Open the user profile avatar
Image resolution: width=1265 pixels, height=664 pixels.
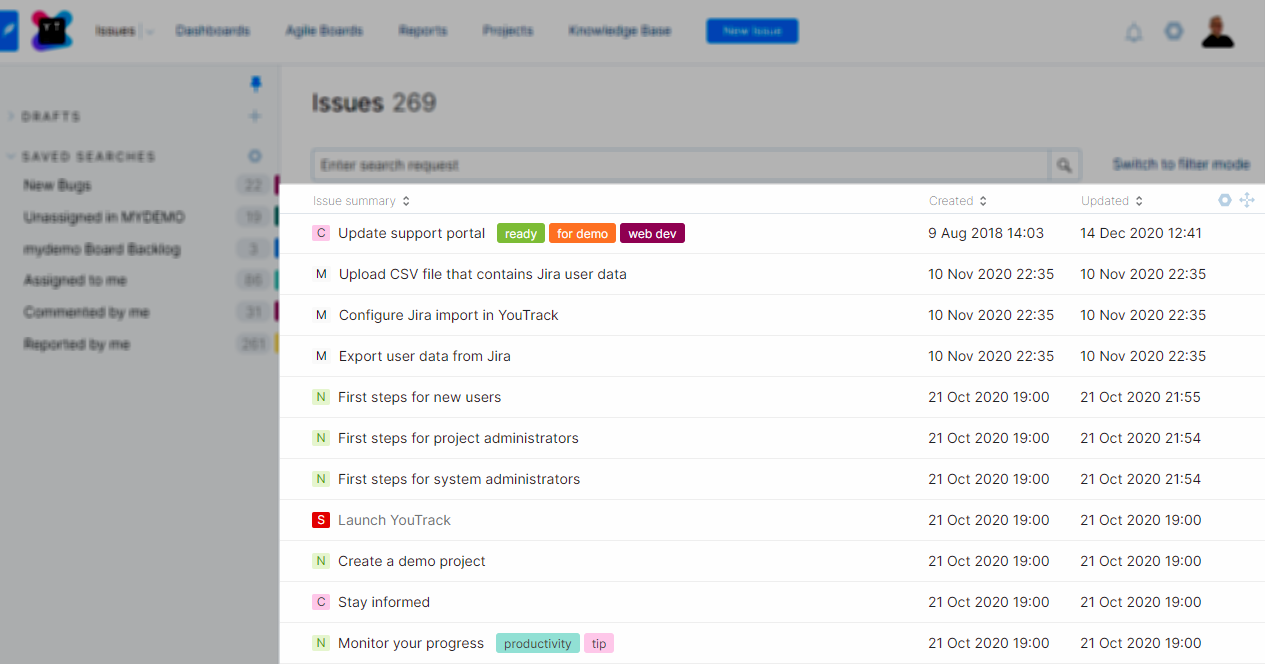click(1217, 31)
